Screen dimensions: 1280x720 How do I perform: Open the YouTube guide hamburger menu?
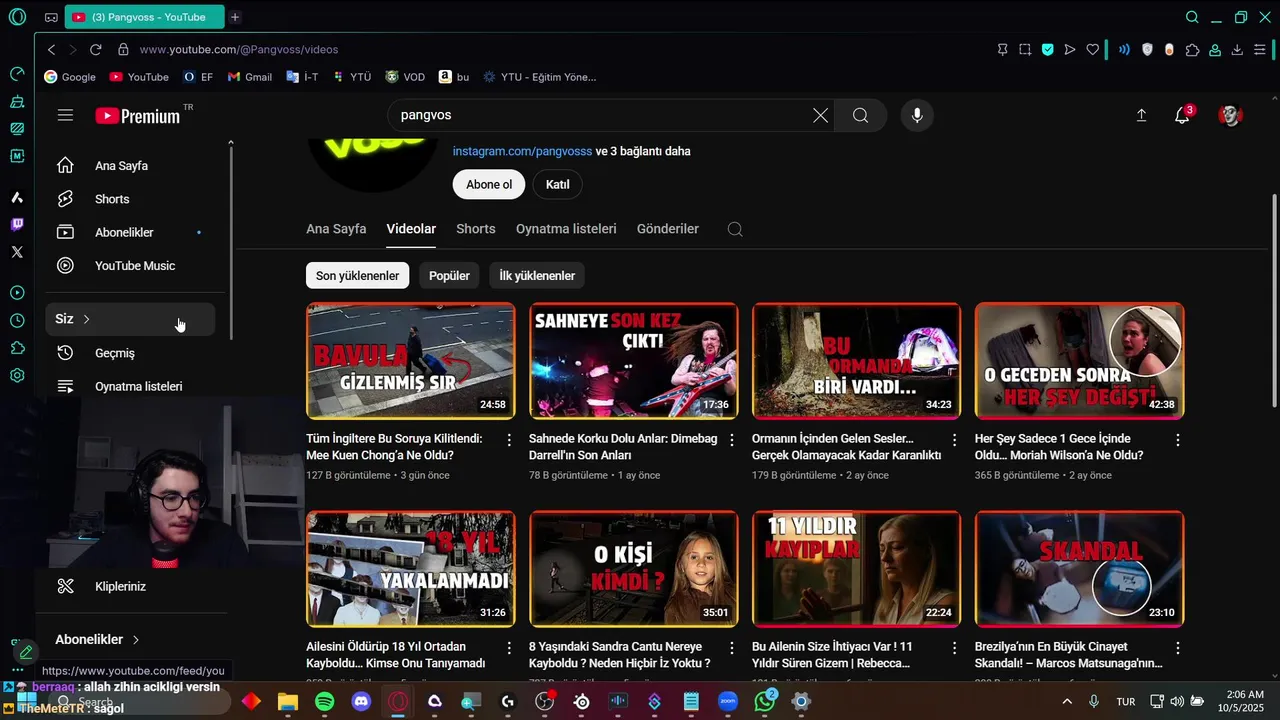[x=65, y=115]
